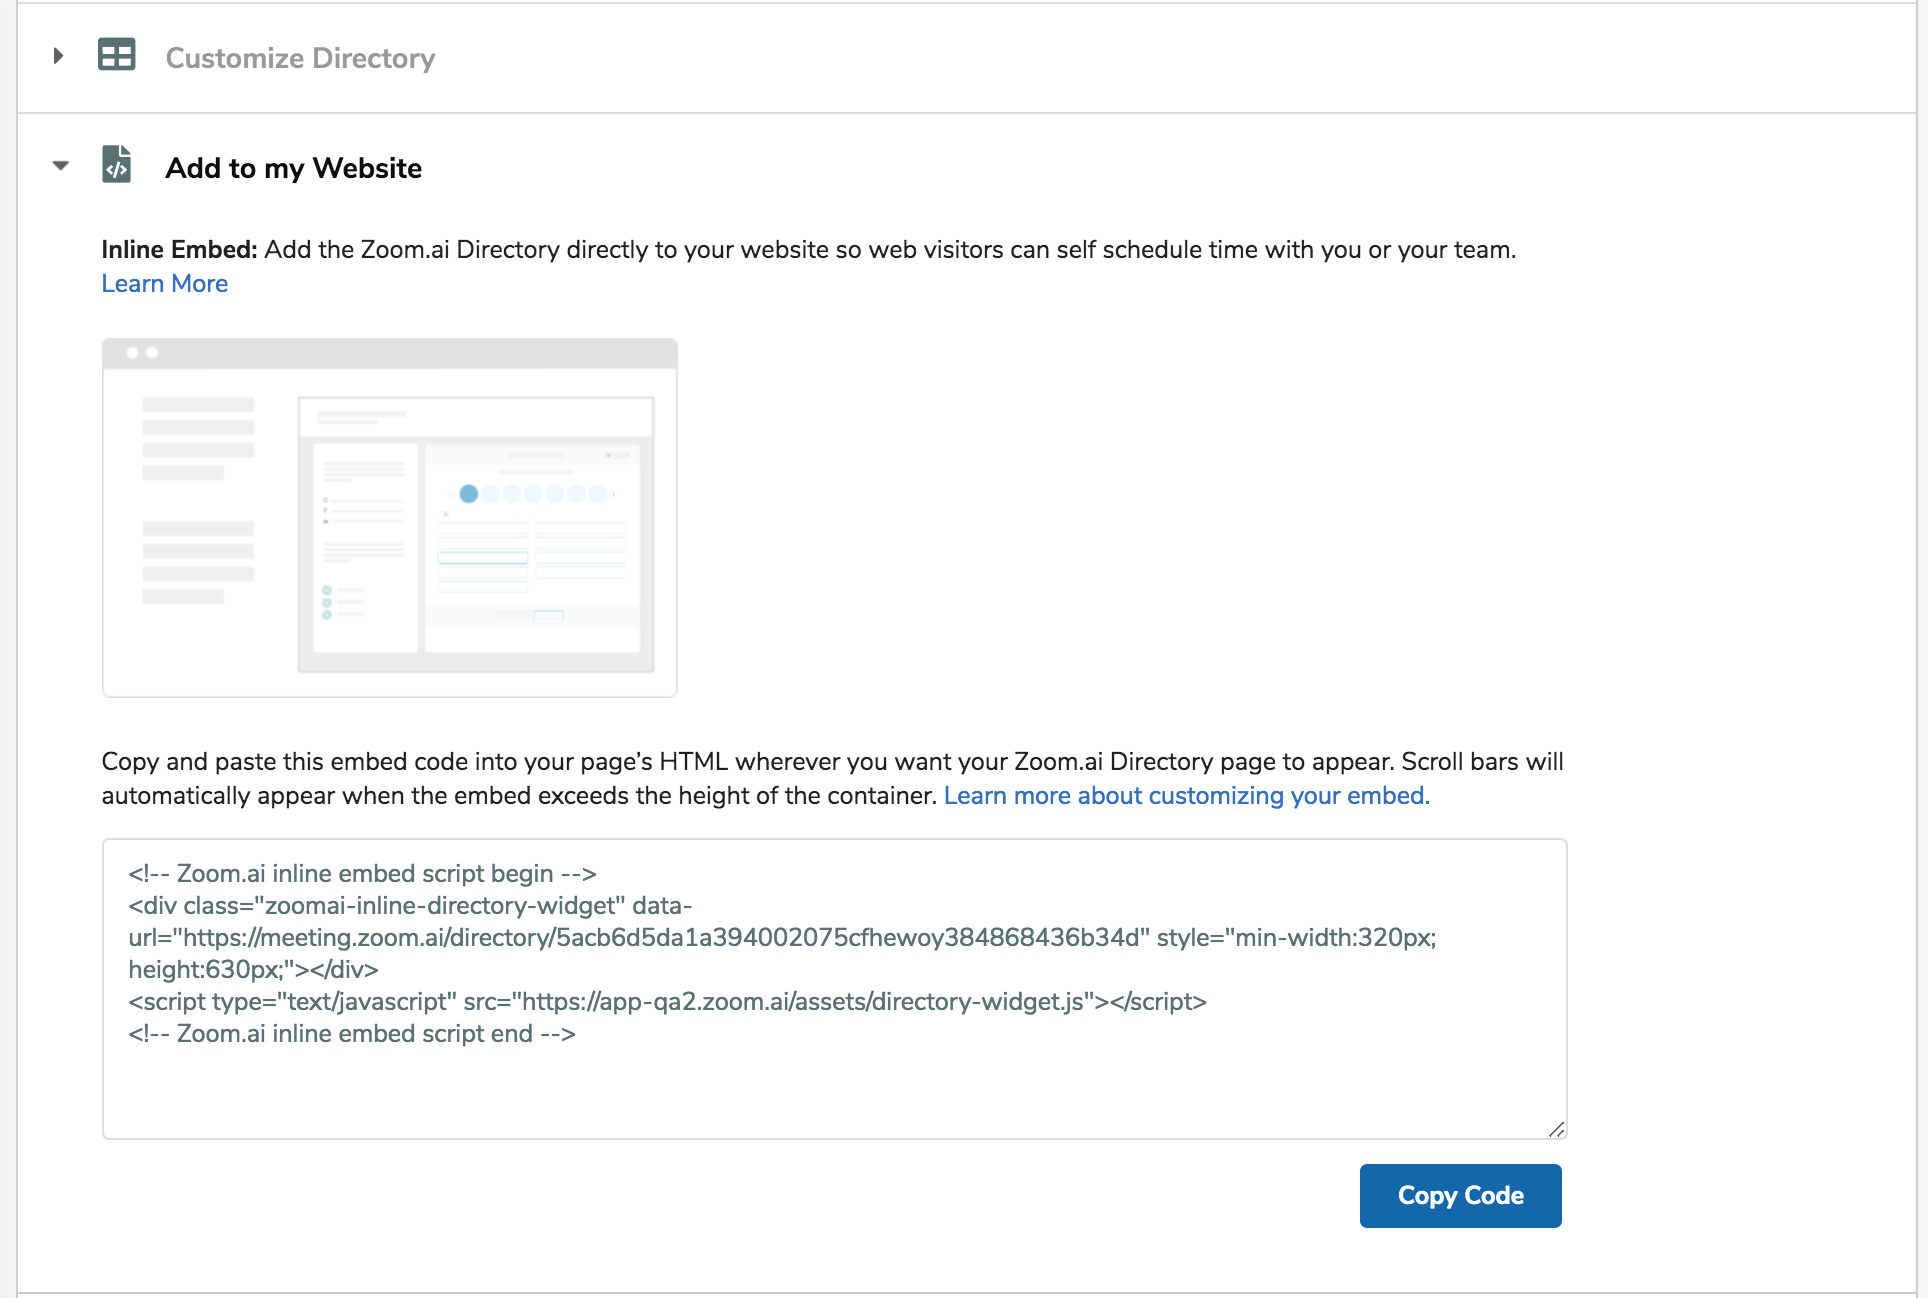
Task: Click the inline embed preview thumbnail
Action: (x=390, y=517)
